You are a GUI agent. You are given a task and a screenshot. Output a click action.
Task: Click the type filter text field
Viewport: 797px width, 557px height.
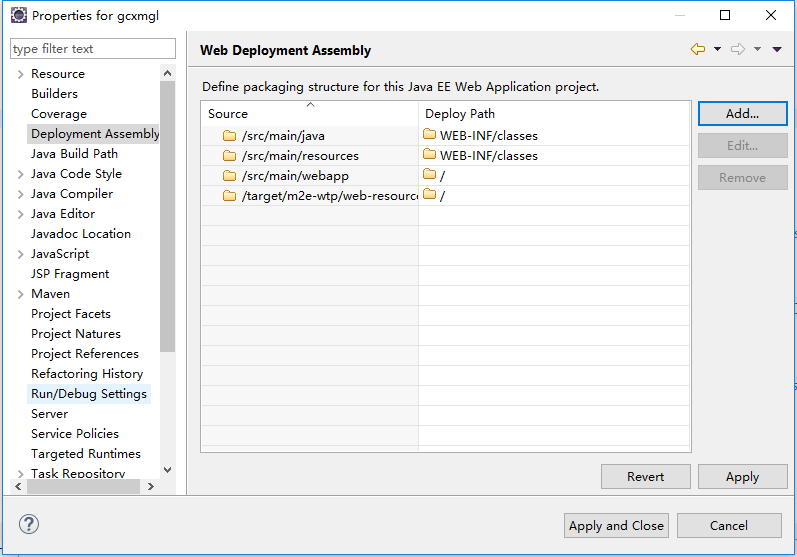click(x=93, y=49)
